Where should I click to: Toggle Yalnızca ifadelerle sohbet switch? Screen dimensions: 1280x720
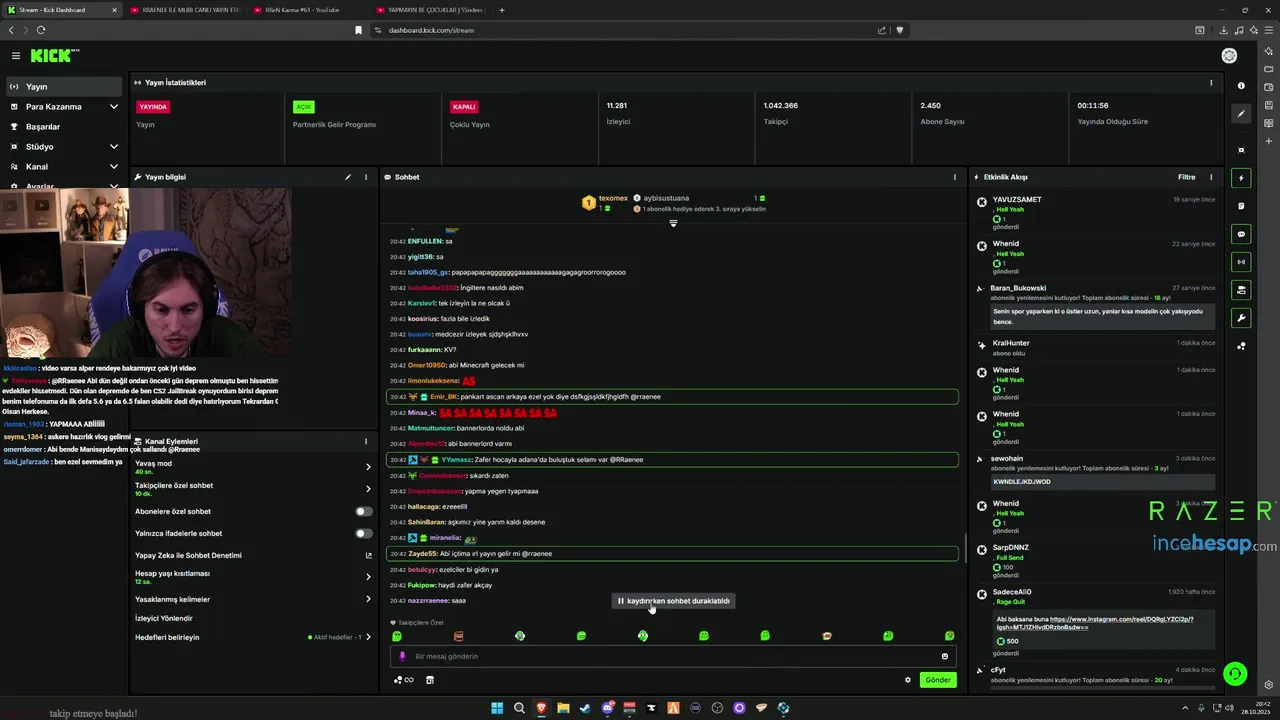pos(364,533)
